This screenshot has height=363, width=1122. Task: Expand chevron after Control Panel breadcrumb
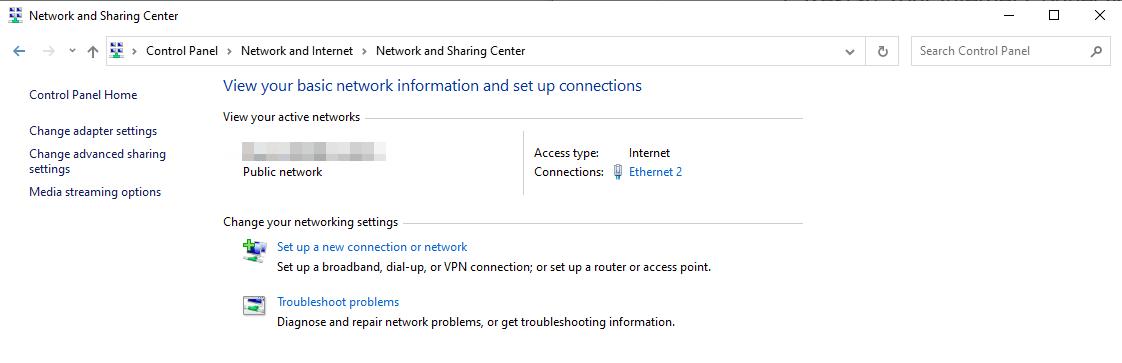[x=229, y=52]
